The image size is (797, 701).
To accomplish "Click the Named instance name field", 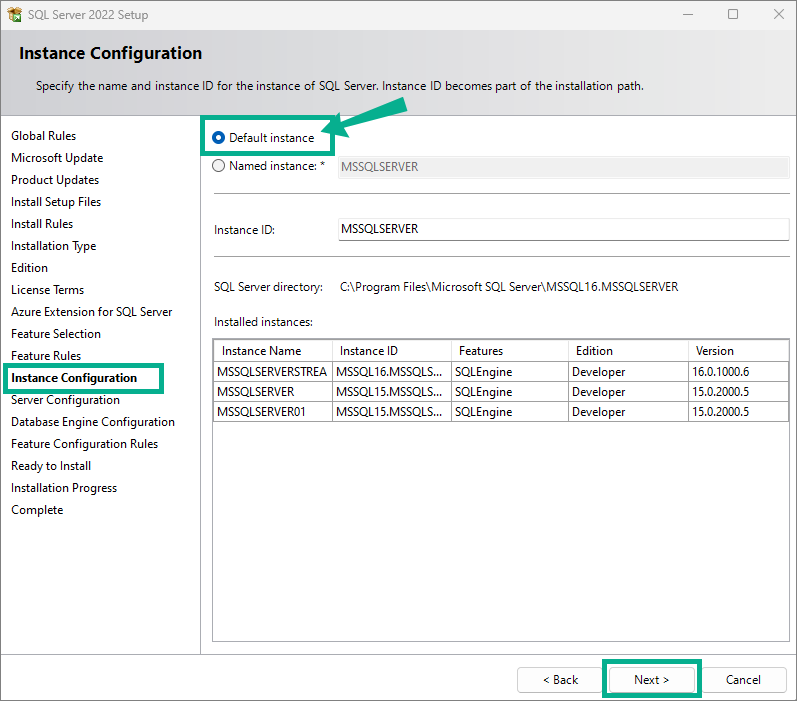I will pyautogui.click(x=563, y=167).
